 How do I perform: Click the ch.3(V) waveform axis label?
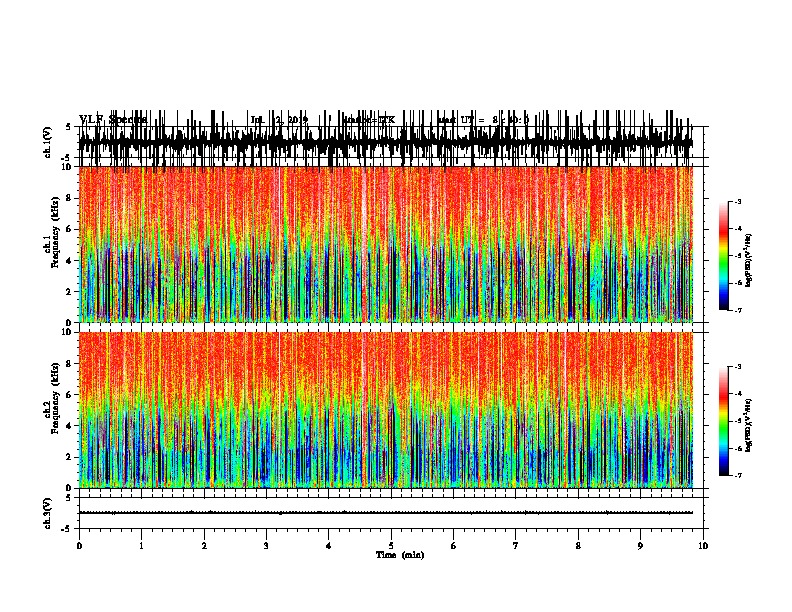[47, 513]
